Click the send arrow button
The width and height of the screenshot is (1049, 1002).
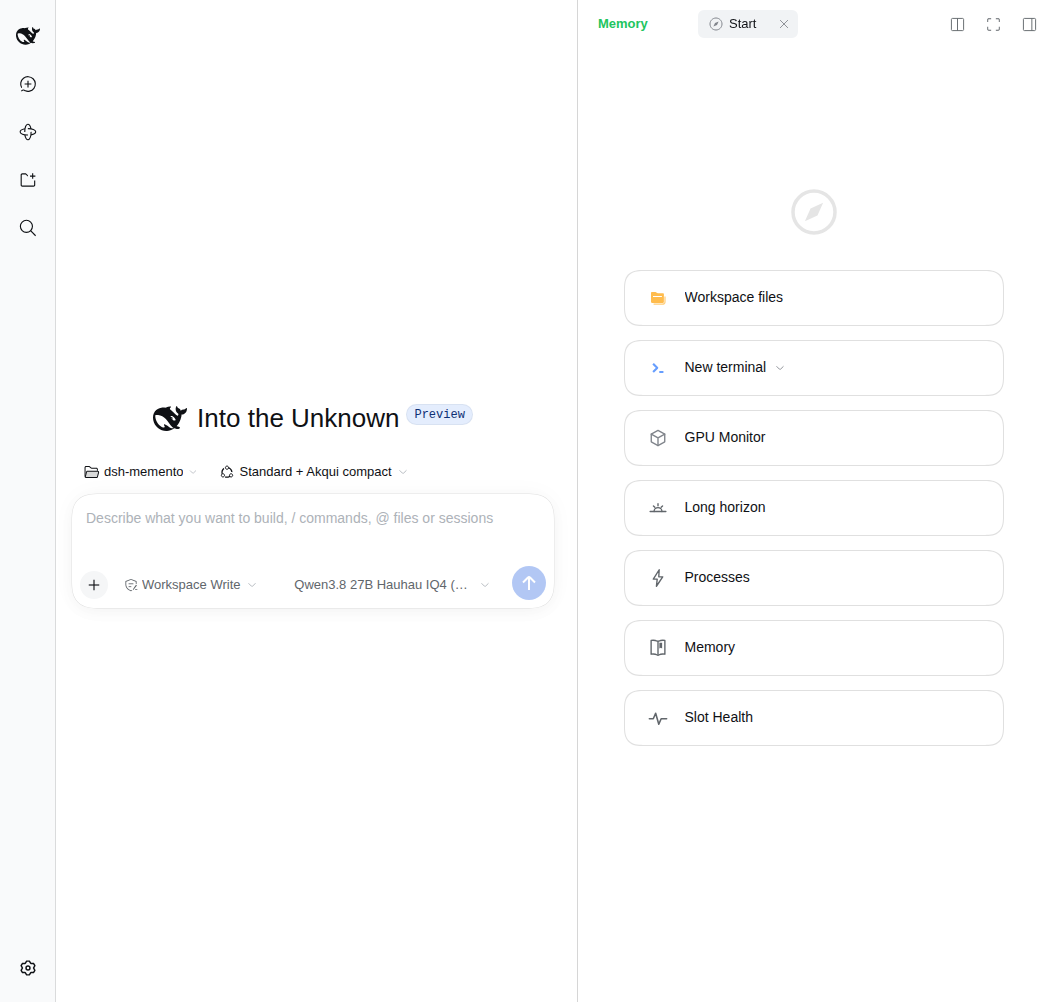point(529,583)
